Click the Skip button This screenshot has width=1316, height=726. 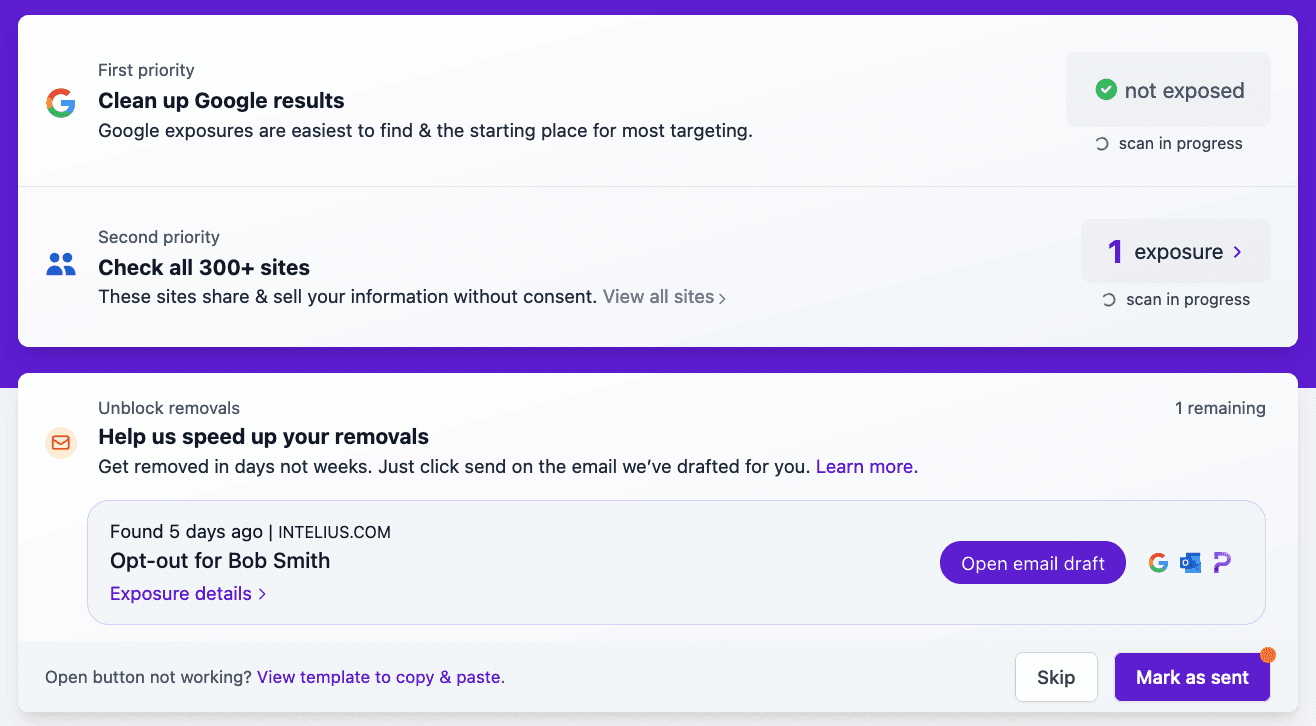1056,677
